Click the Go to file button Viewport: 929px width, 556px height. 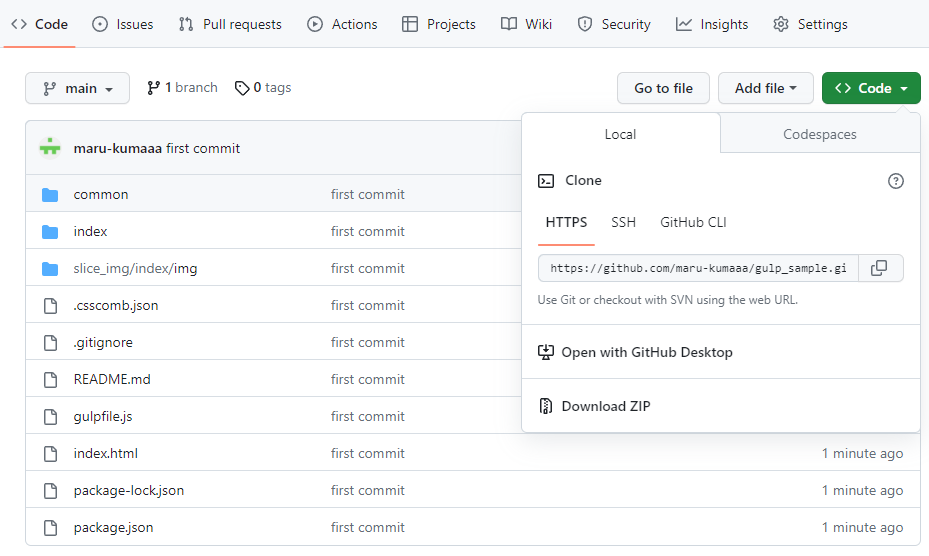pyautogui.click(x=663, y=88)
